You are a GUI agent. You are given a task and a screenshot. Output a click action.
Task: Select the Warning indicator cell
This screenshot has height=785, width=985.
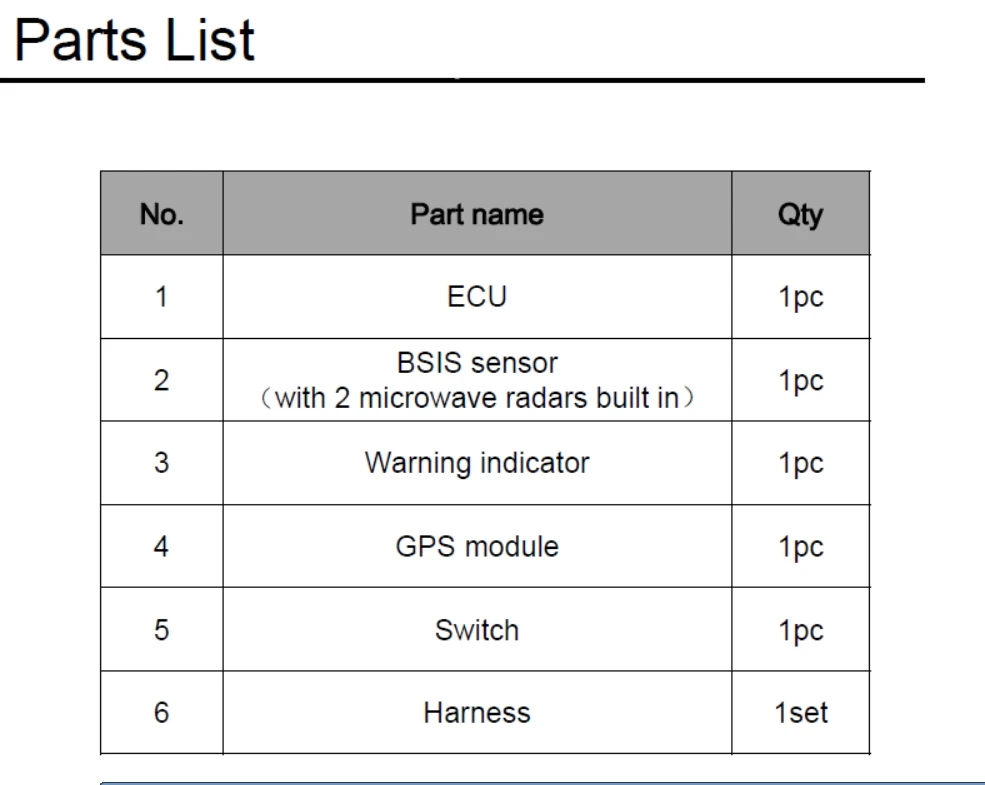click(477, 463)
